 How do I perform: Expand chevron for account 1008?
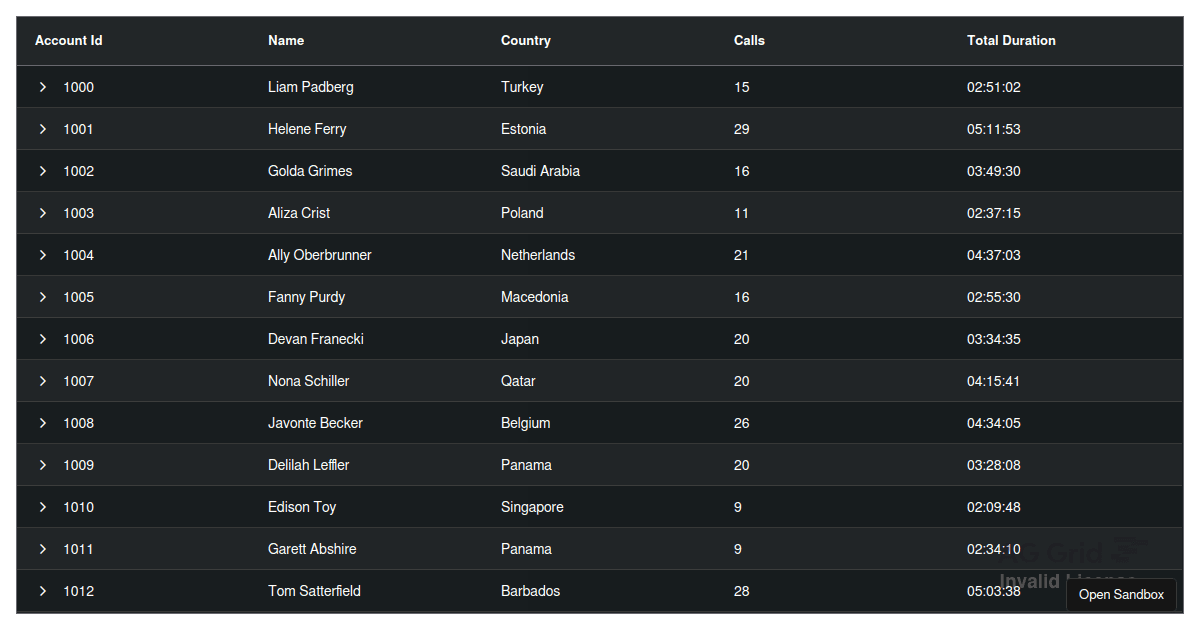coord(43,423)
